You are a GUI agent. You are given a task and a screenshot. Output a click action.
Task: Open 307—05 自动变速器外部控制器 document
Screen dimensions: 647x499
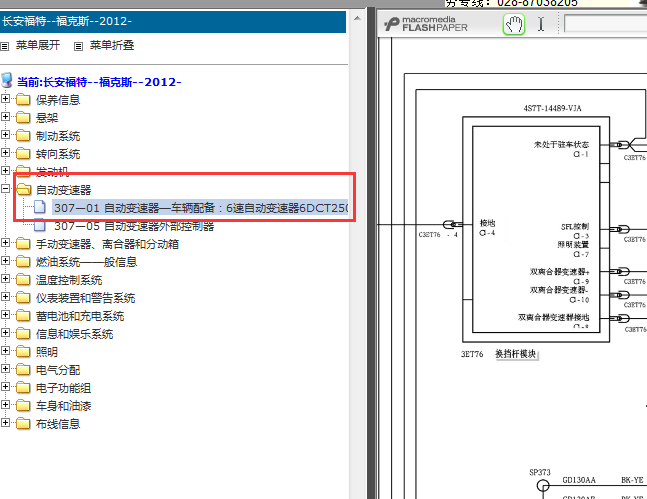(134, 226)
